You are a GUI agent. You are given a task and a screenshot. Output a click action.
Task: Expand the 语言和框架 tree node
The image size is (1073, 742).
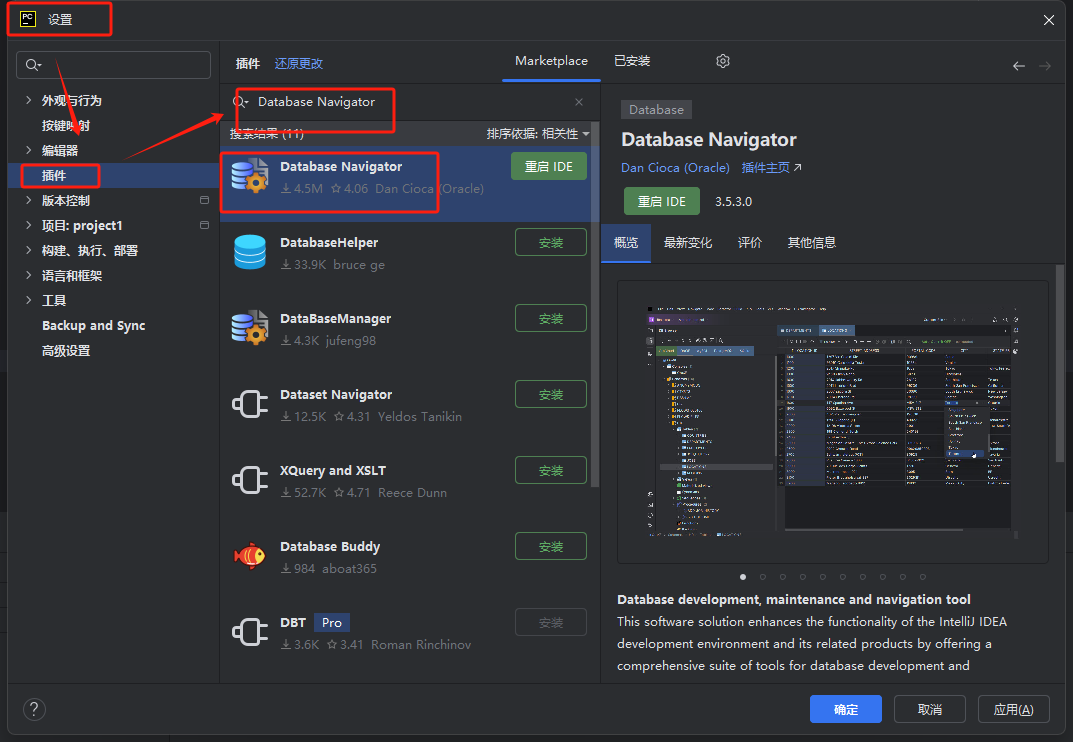pyautogui.click(x=28, y=275)
